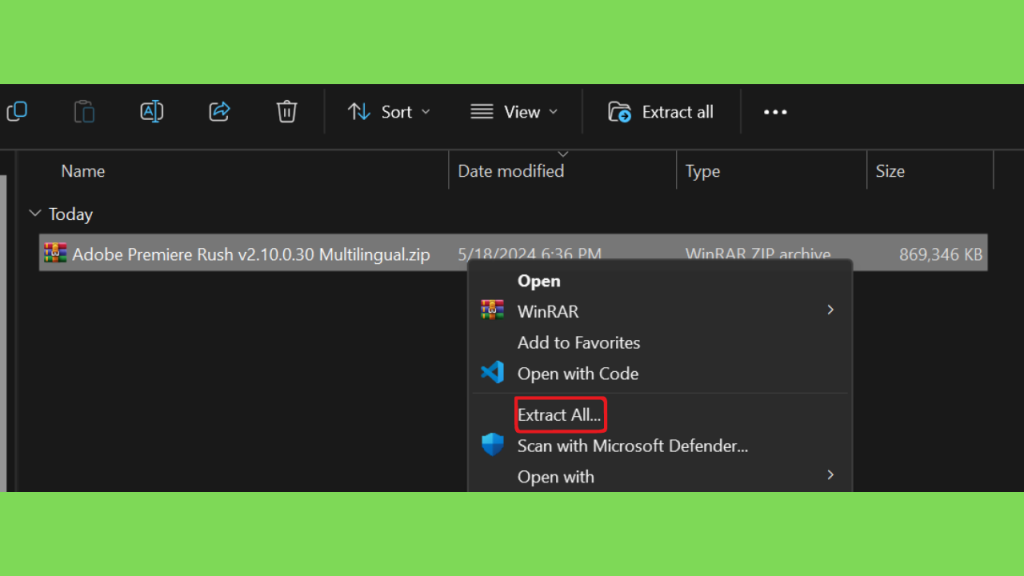Click the 869,346 KB size value
1024x576 pixels.
coord(940,254)
